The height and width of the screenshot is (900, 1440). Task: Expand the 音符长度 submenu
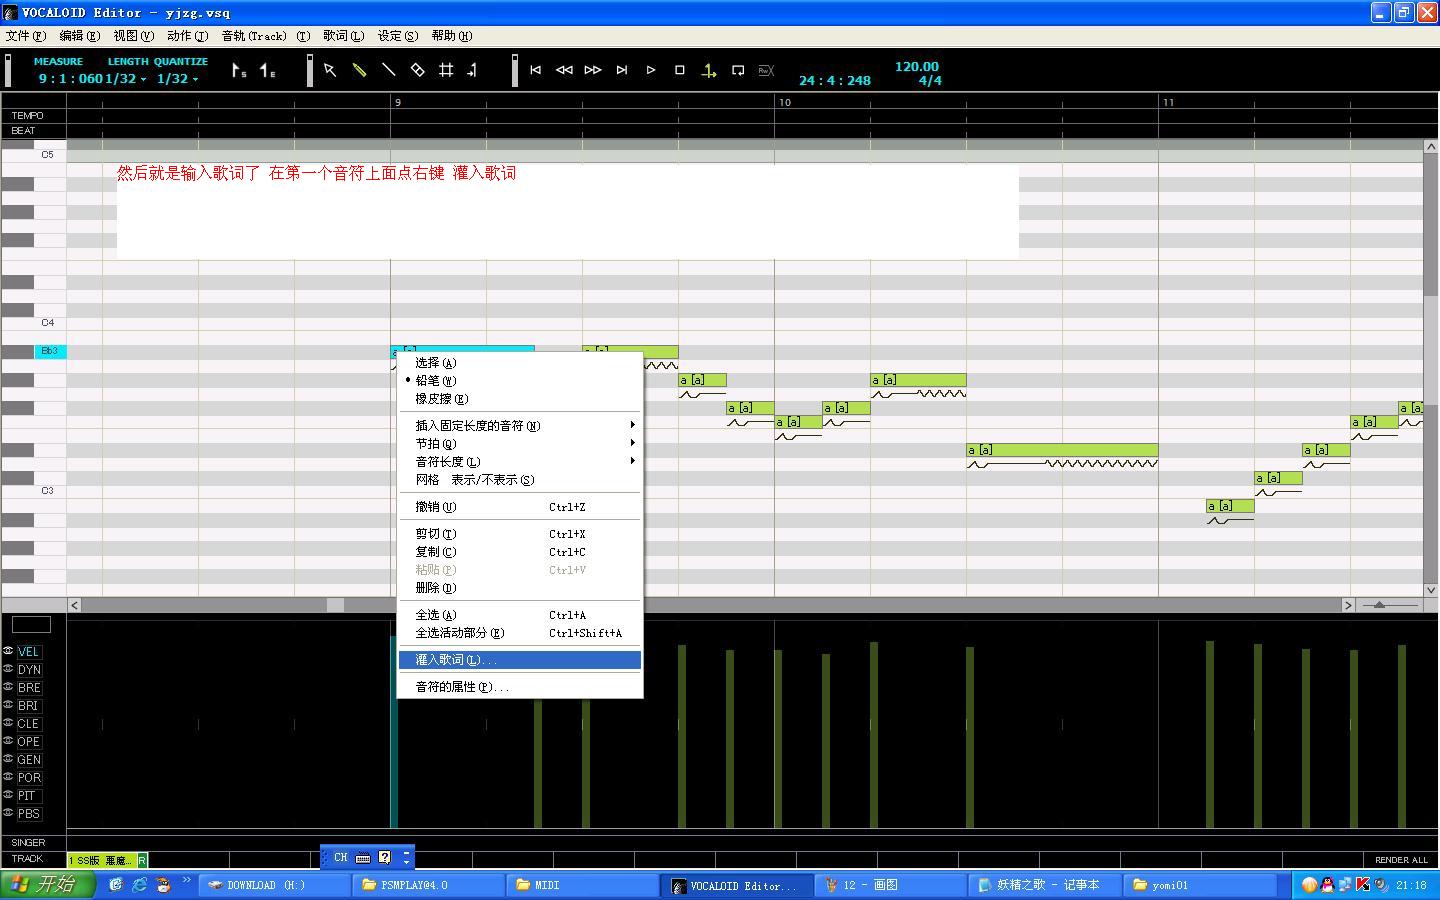tap(520, 461)
